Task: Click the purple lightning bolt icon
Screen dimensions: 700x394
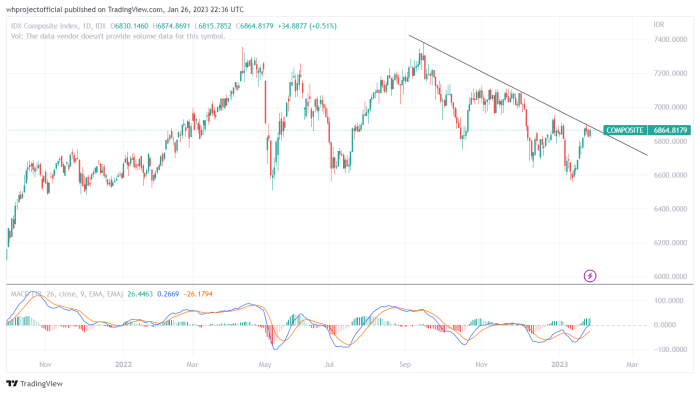Action: coord(590,276)
